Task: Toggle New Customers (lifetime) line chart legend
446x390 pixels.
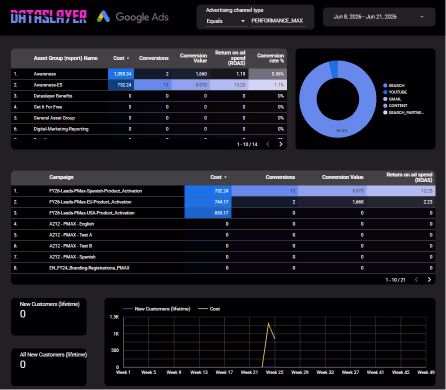Action: (x=156, y=309)
